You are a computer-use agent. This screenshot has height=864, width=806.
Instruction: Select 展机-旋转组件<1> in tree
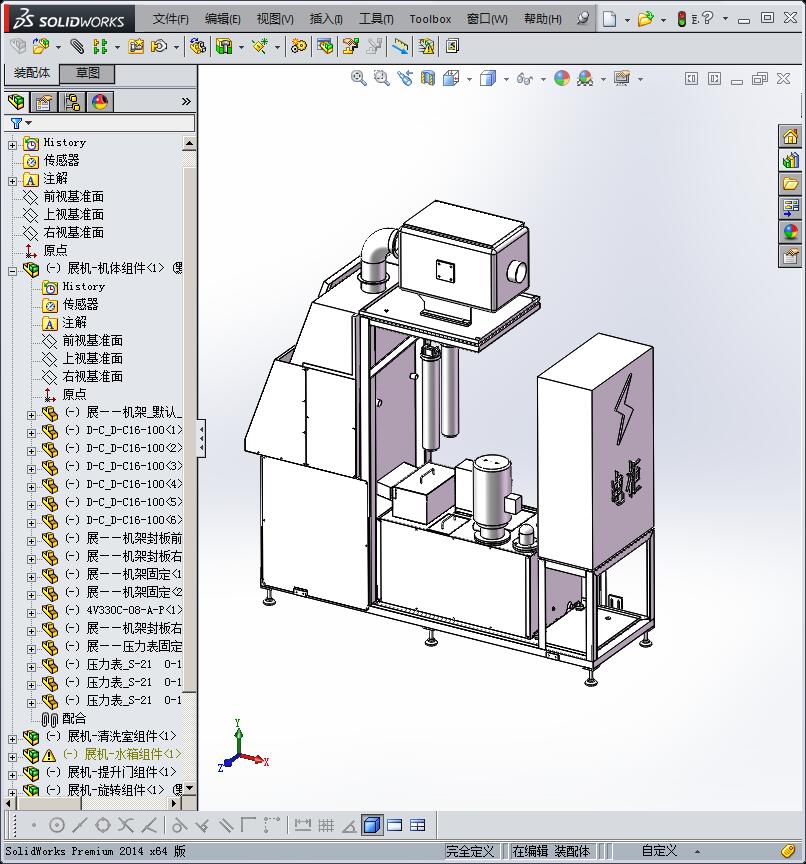pos(115,790)
